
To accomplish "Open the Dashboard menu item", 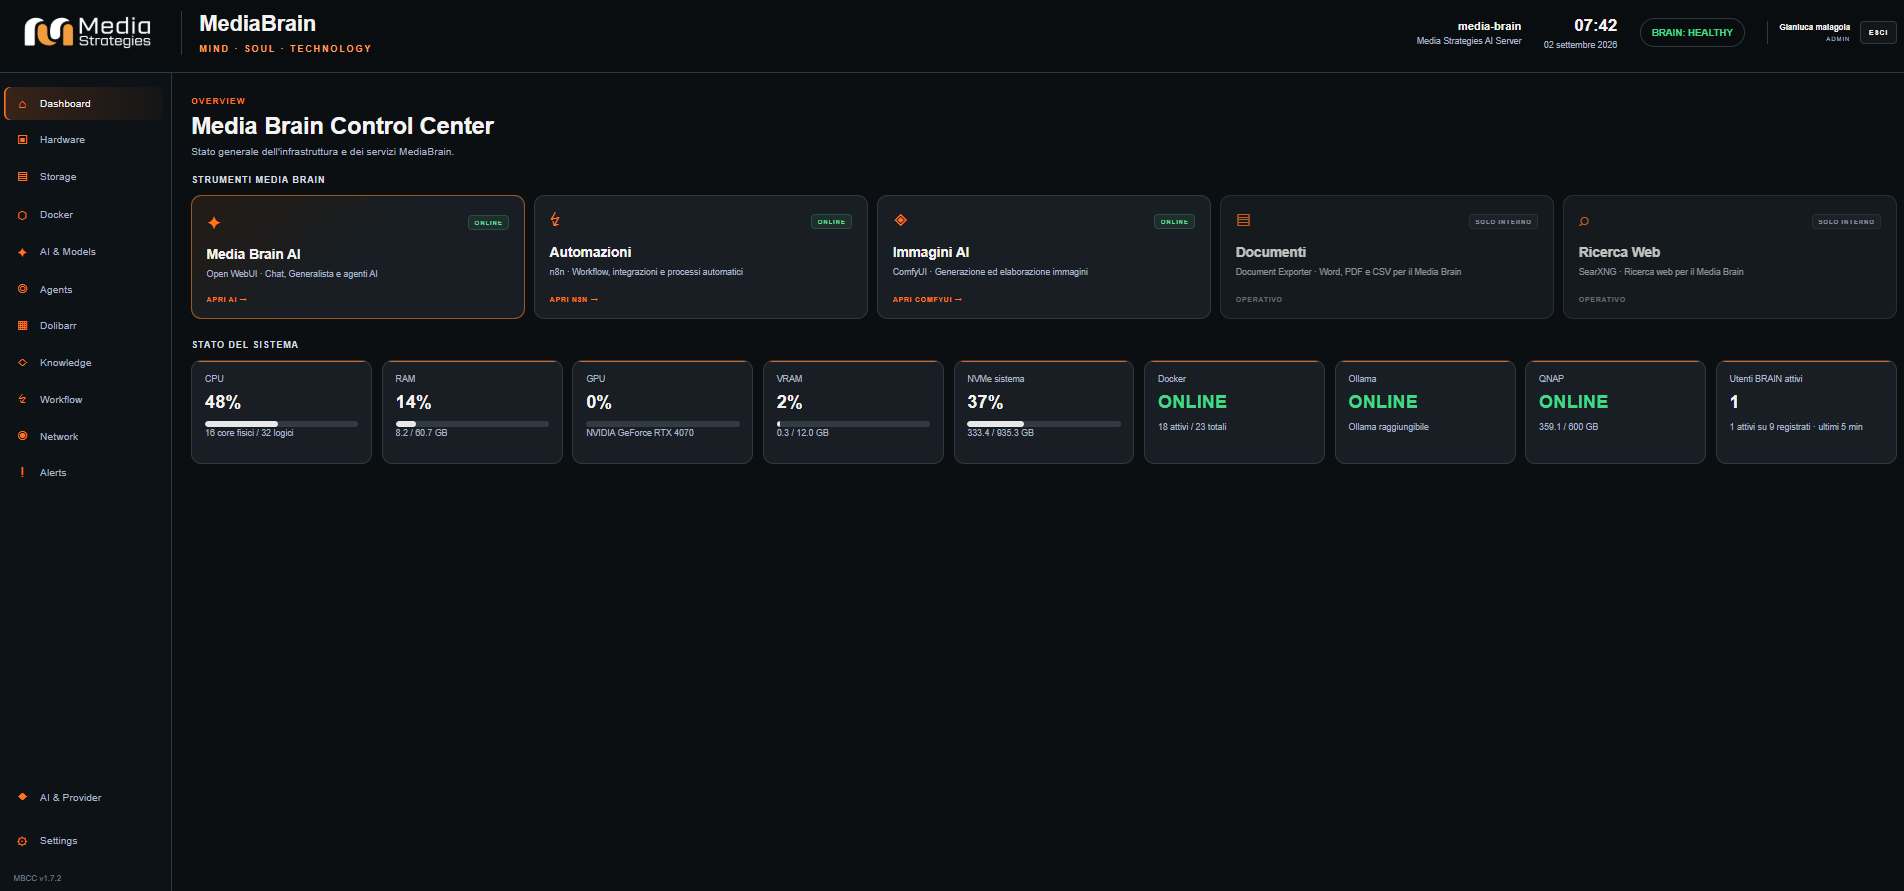I will (84, 104).
